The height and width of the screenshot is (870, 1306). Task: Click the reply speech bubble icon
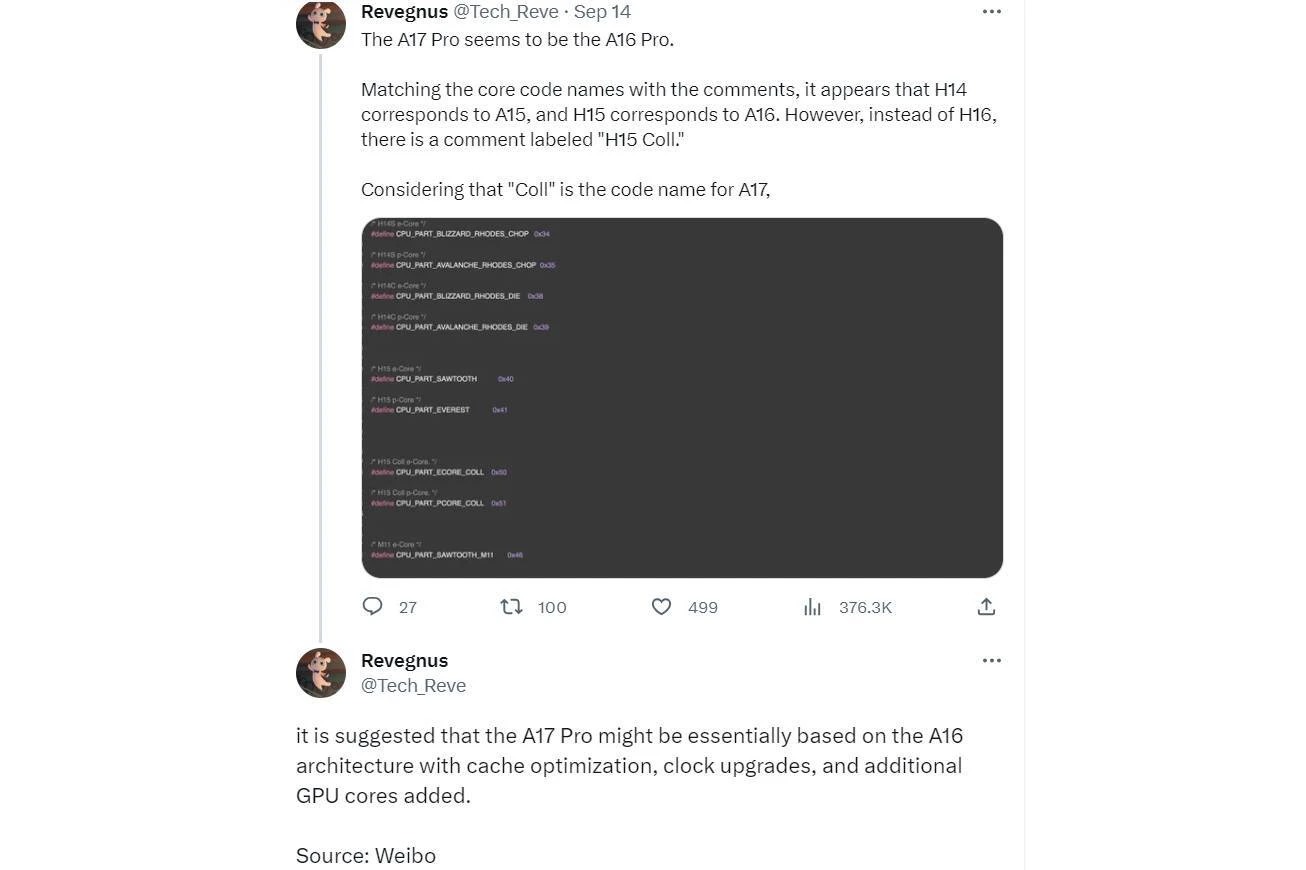click(372, 606)
